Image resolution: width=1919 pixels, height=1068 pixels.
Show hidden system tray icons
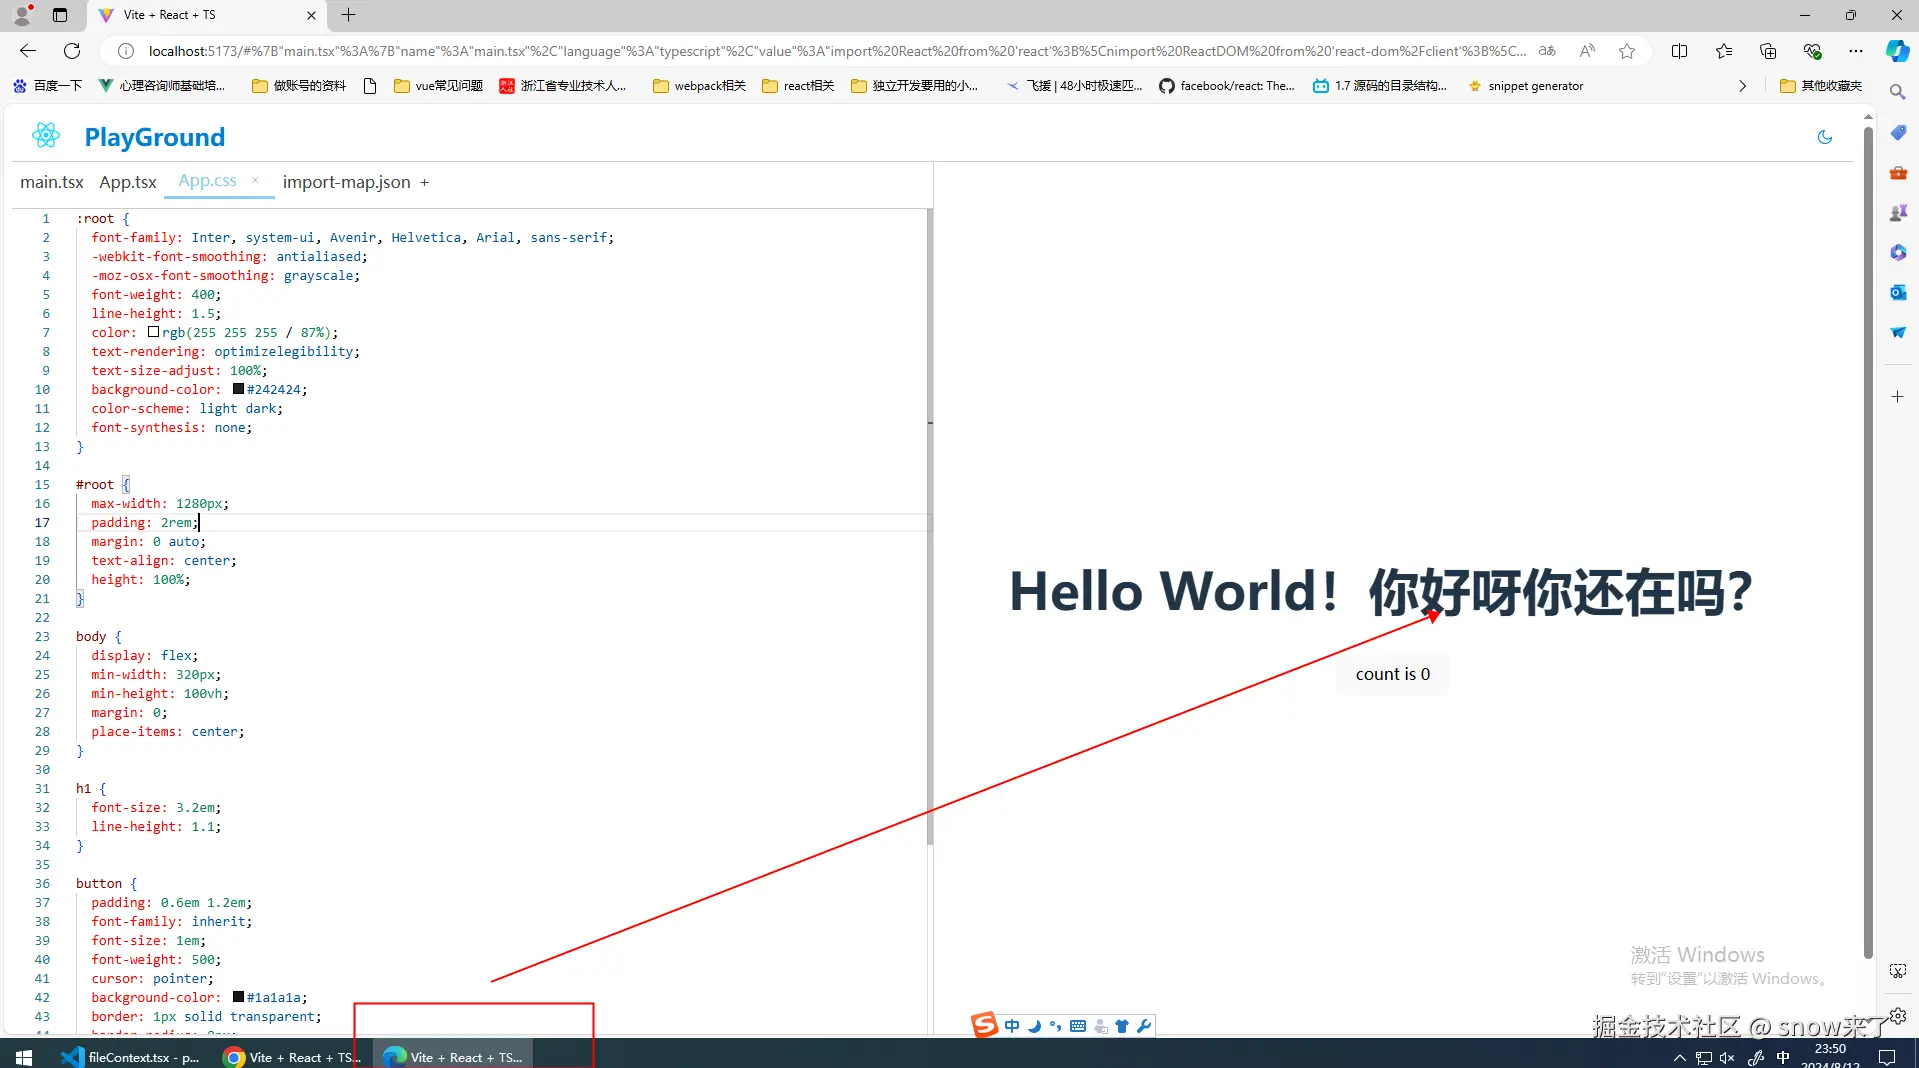tap(1679, 1057)
